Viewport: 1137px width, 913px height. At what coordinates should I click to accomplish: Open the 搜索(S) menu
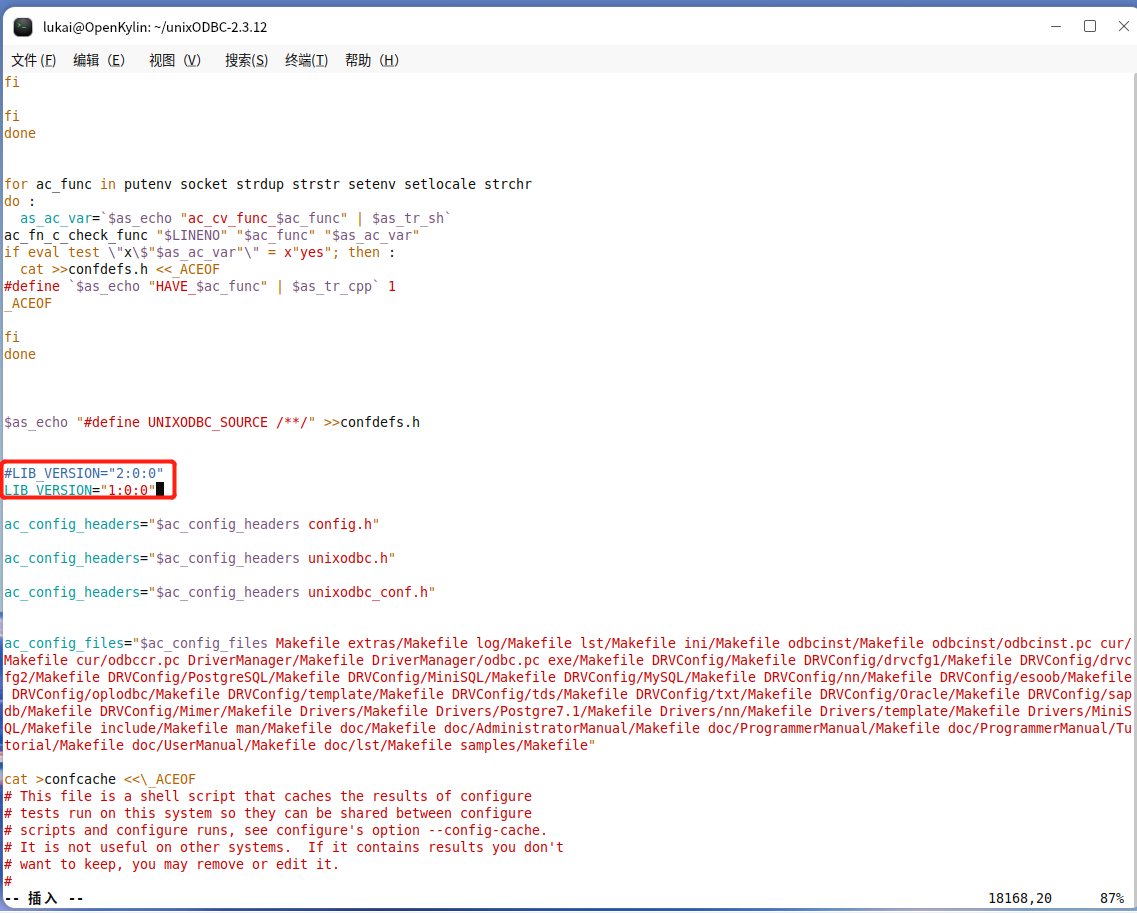point(246,60)
